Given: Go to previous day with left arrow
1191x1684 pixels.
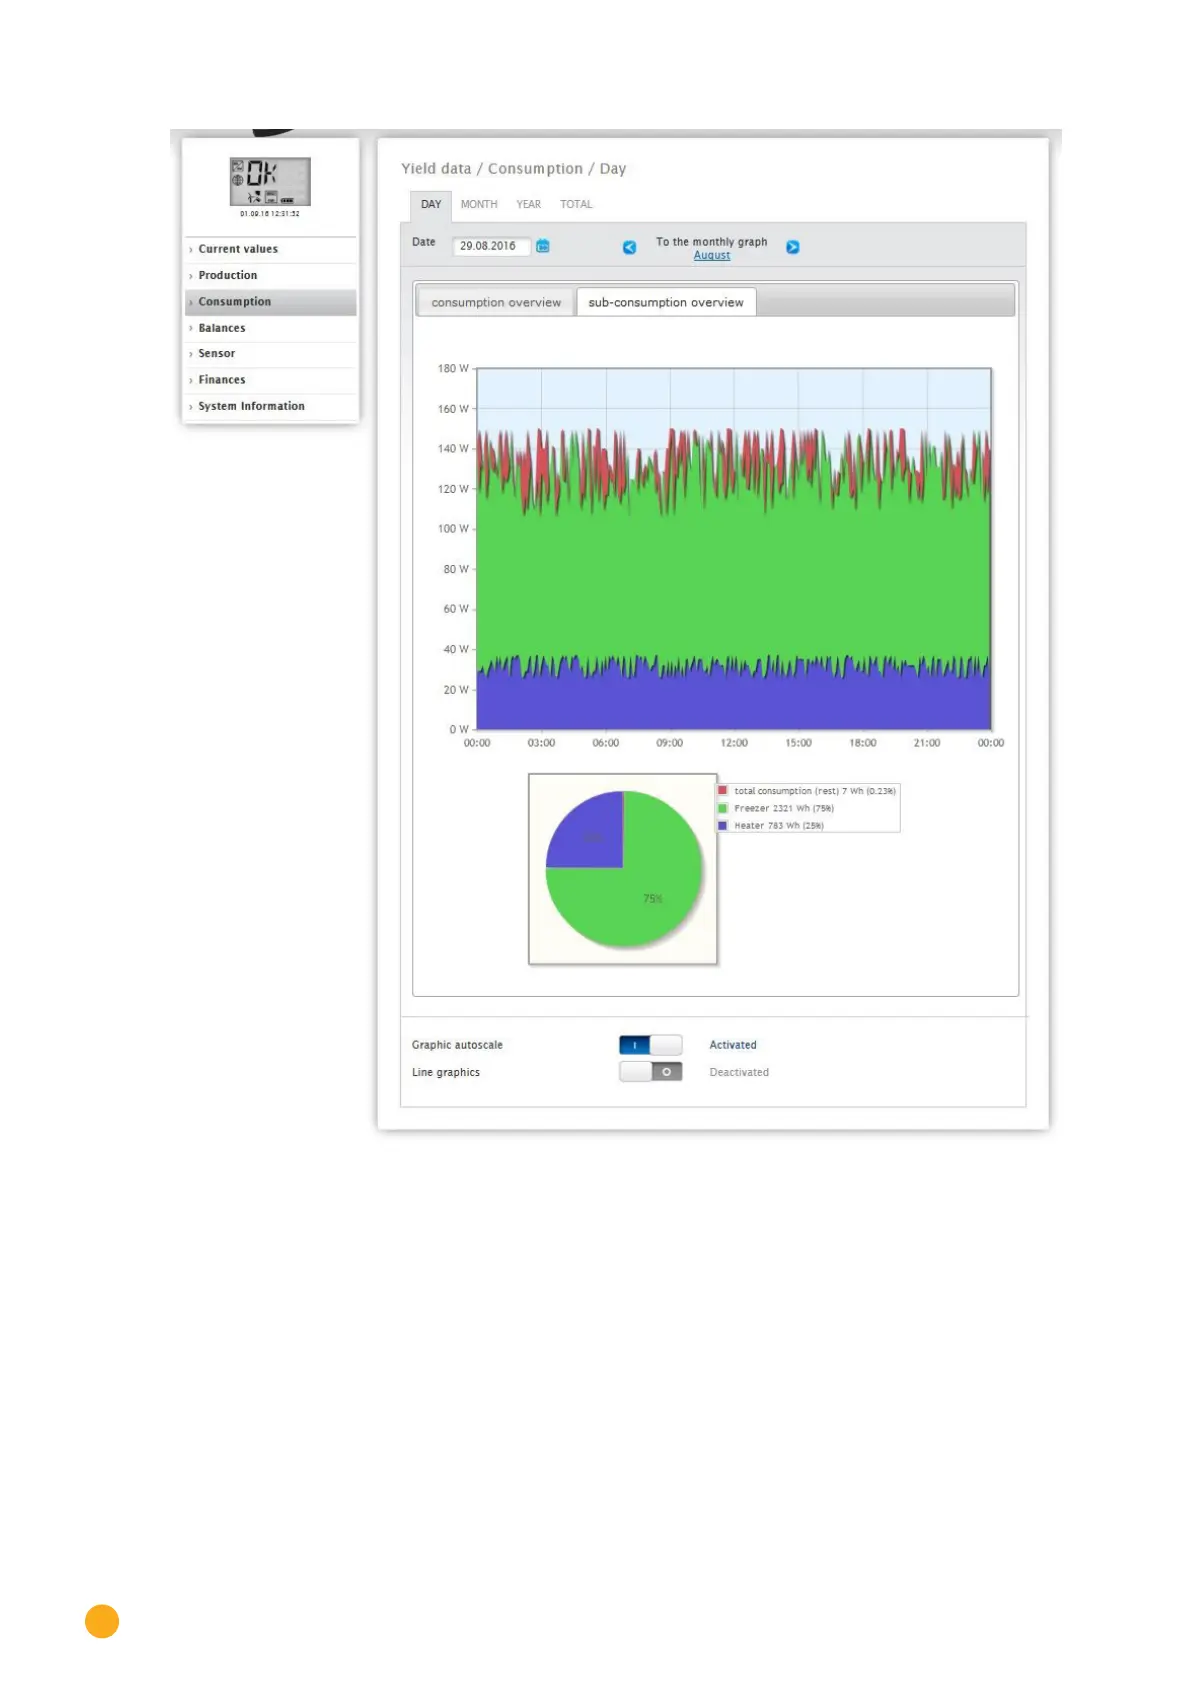Looking at the screenshot, I should [629, 247].
